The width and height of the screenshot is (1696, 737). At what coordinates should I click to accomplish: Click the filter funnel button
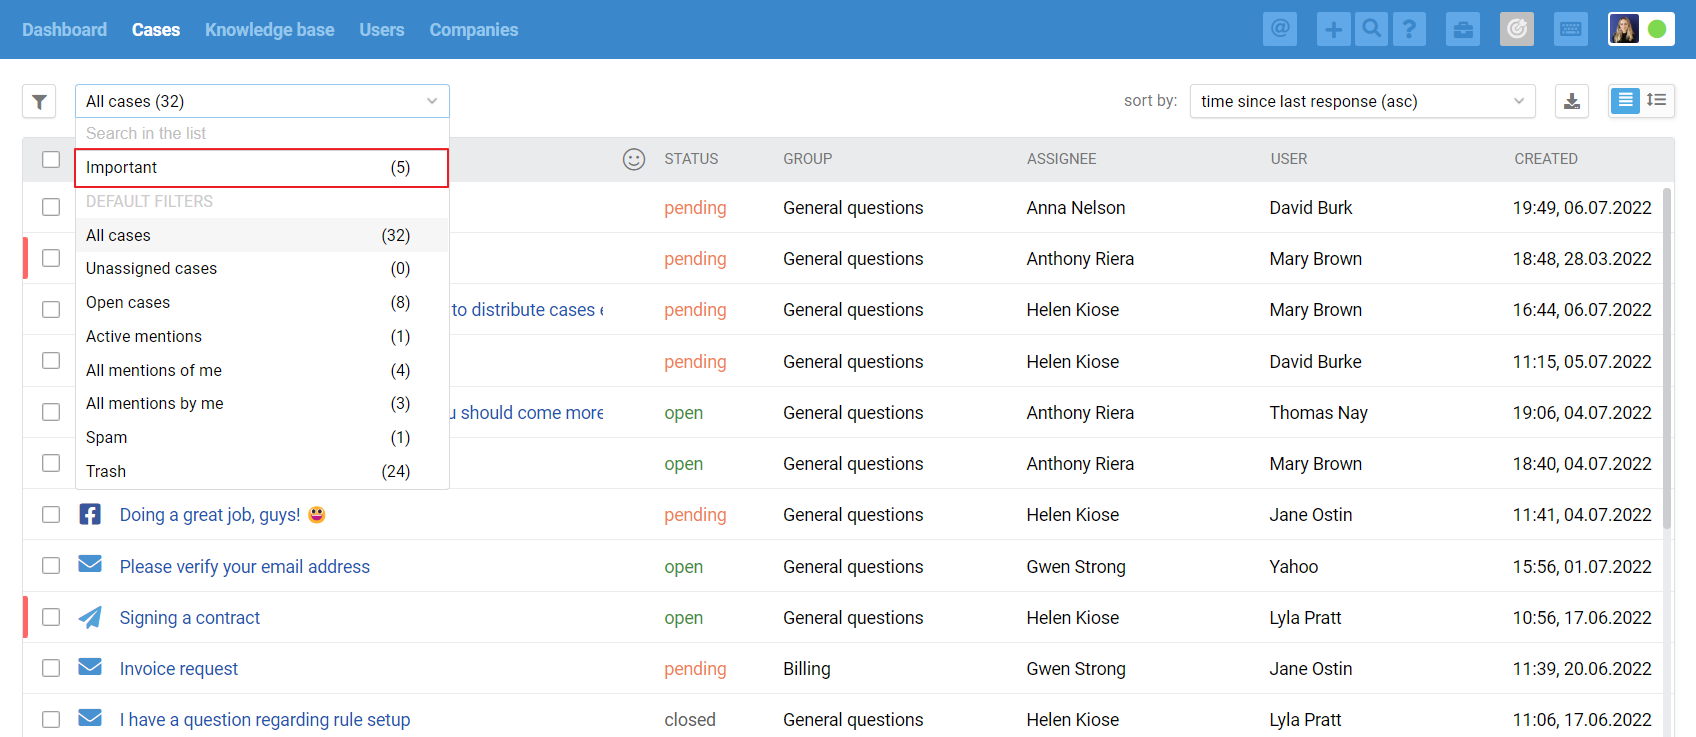coord(39,101)
